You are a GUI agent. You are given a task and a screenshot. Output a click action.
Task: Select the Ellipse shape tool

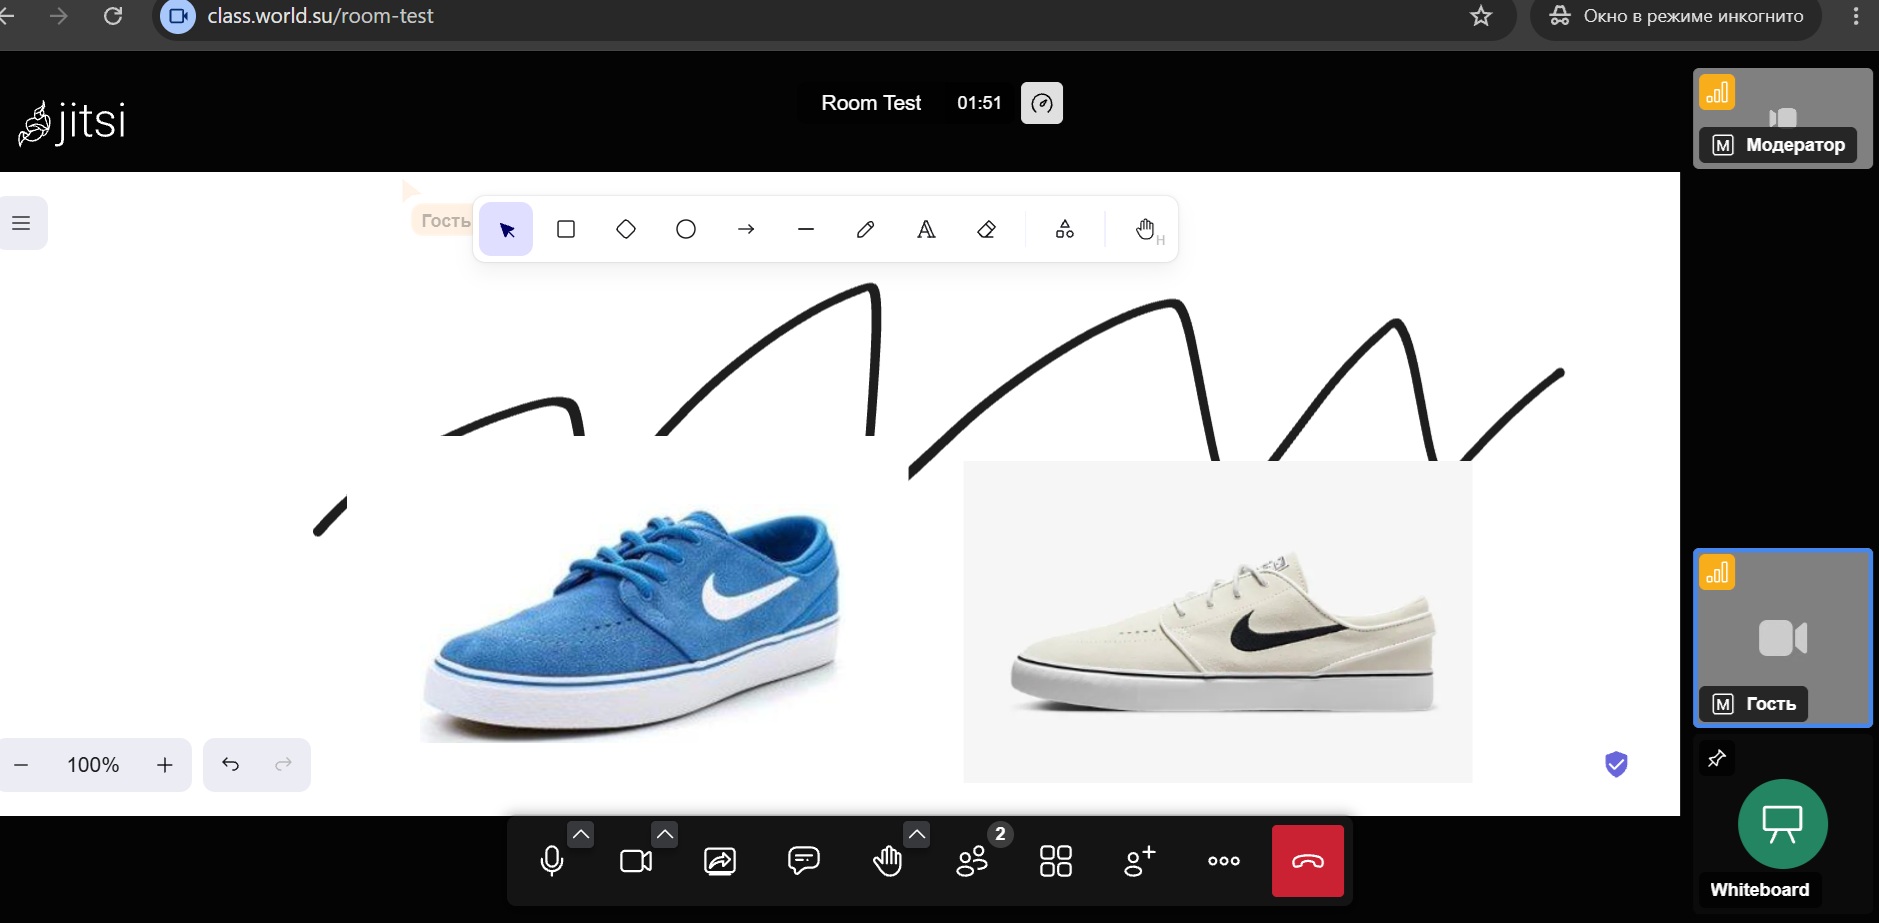click(x=686, y=230)
